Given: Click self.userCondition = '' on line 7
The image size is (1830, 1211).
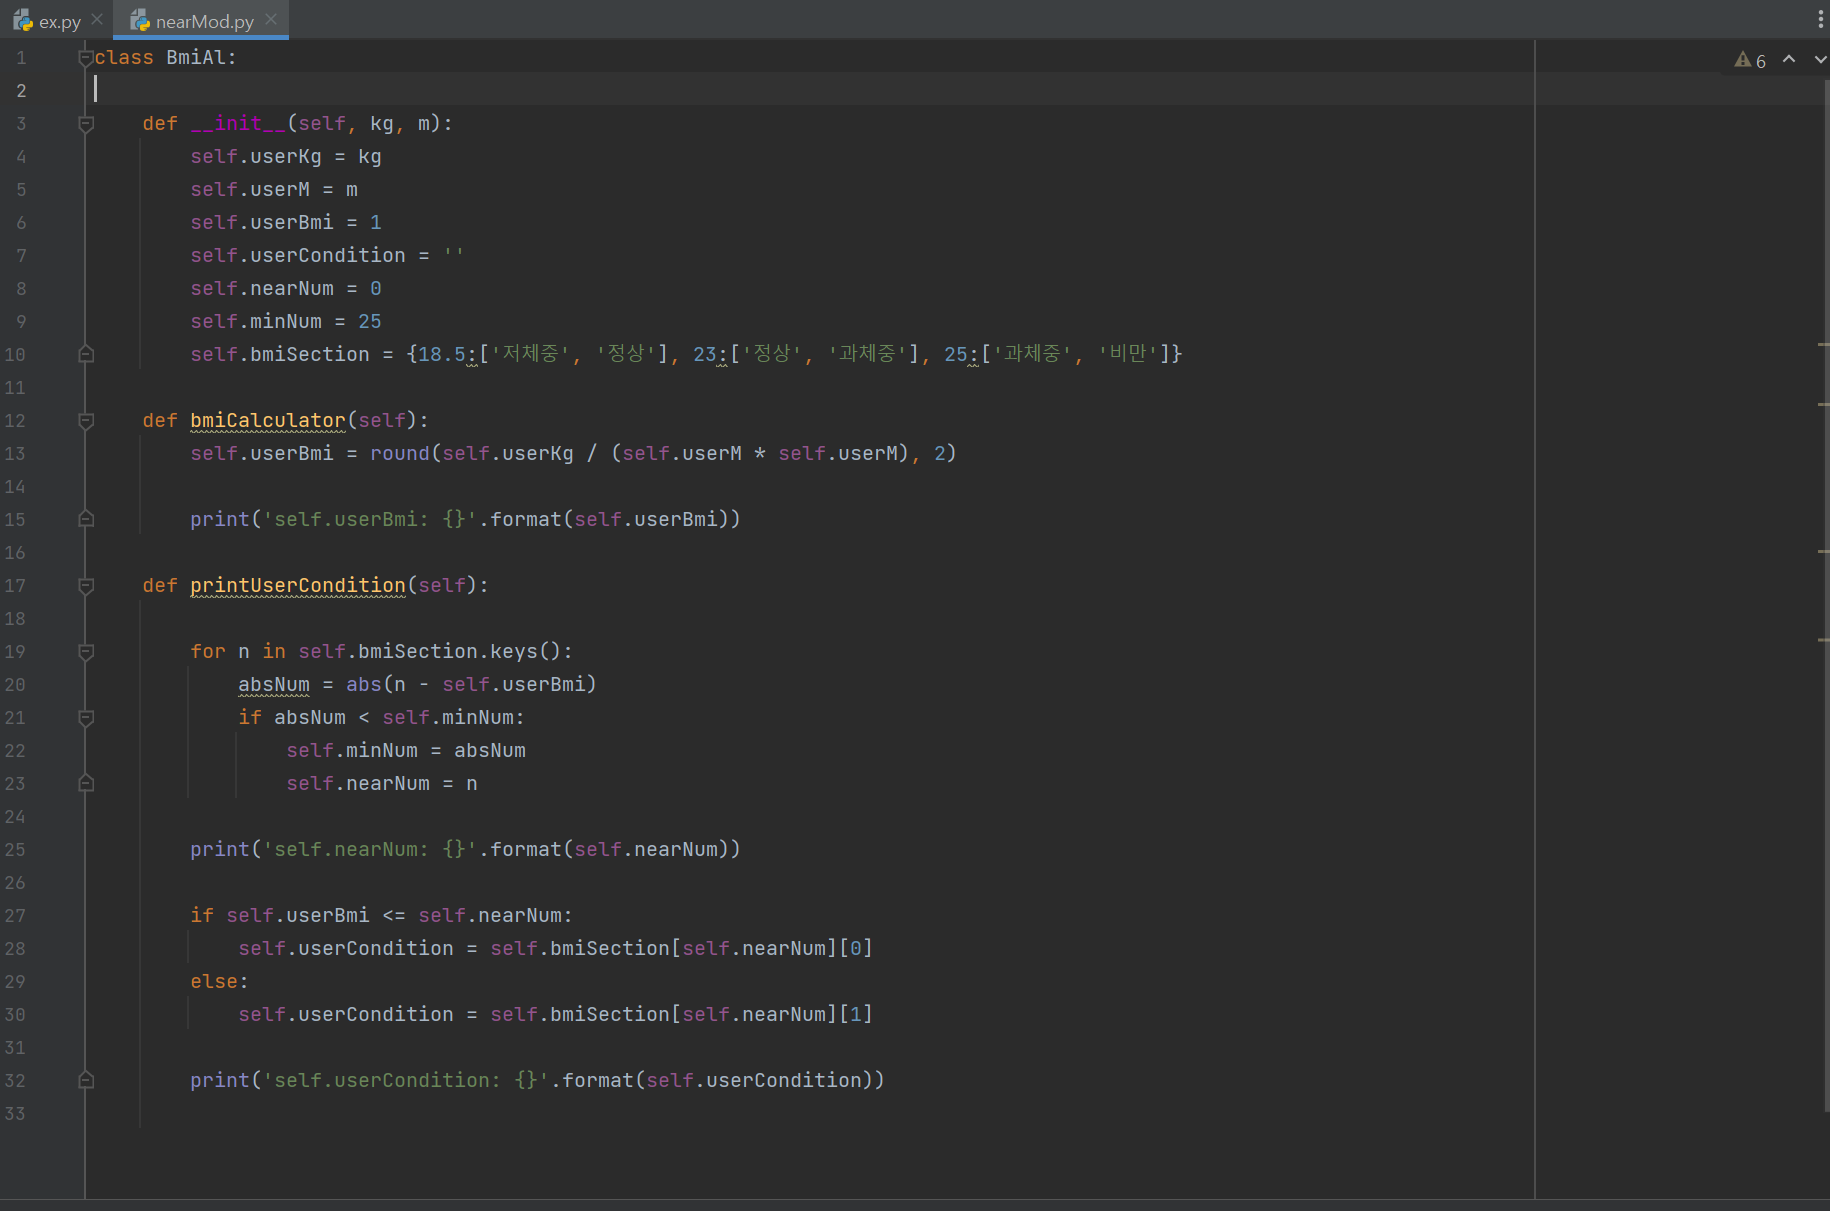Looking at the screenshot, I should tap(328, 256).
